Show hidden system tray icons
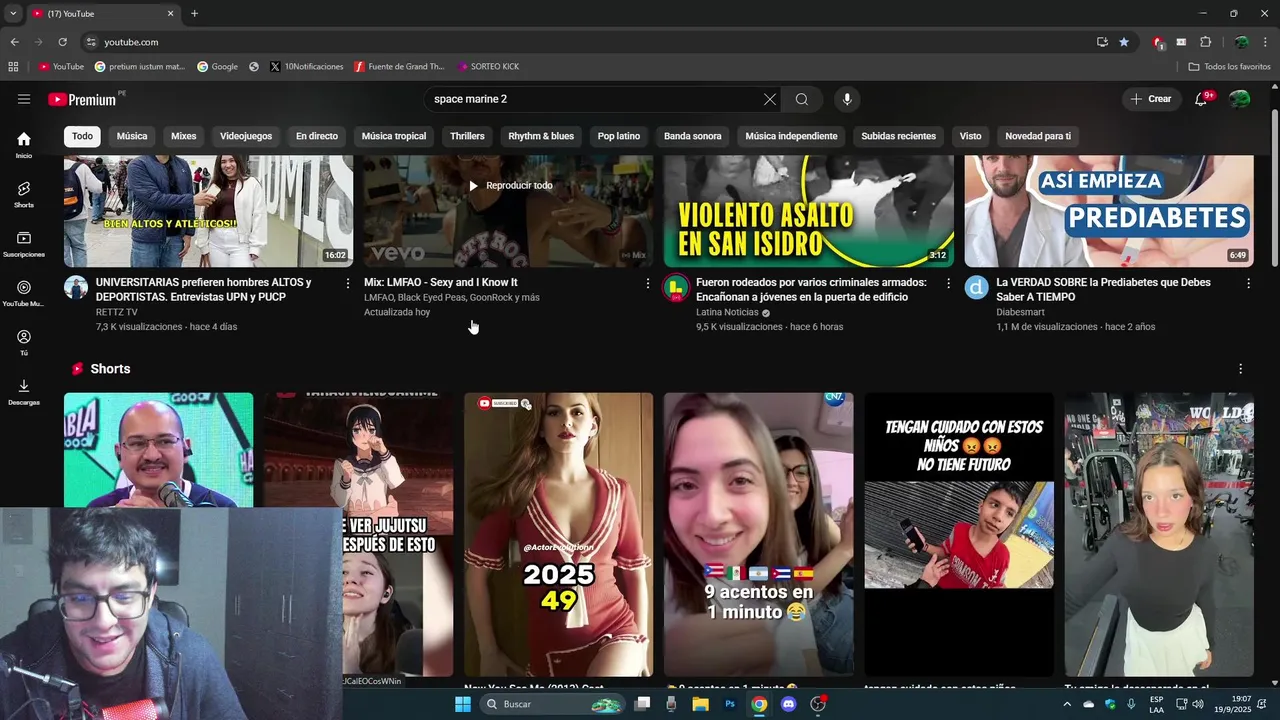 [x=1066, y=704]
